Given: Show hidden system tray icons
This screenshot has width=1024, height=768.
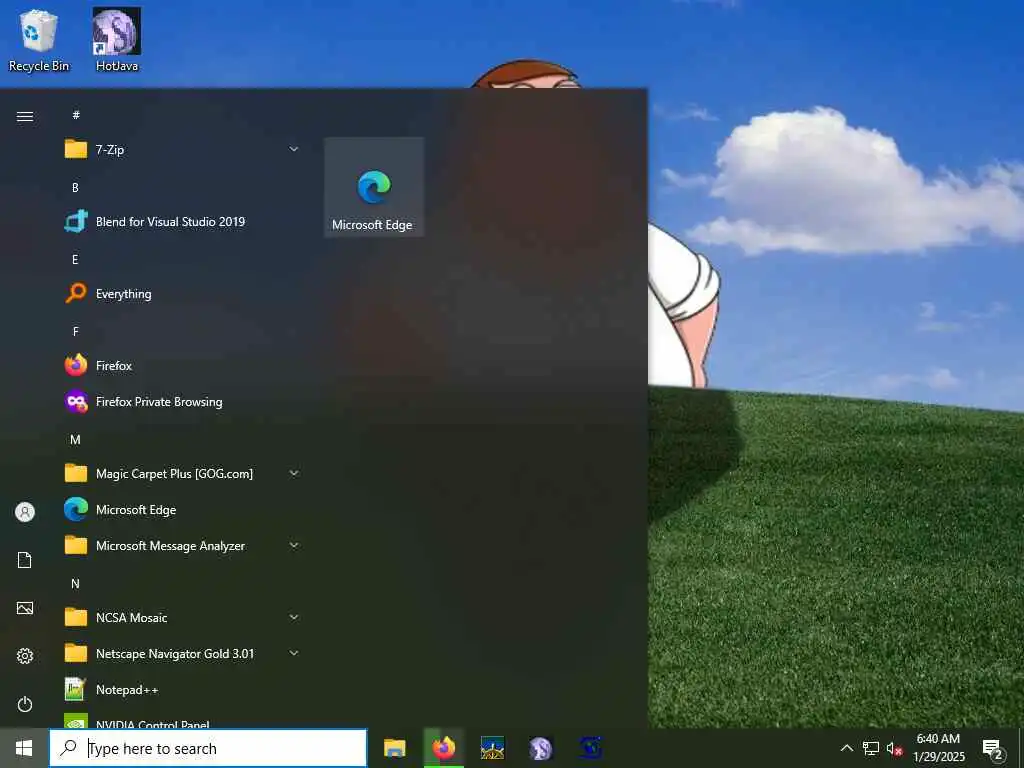Looking at the screenshot, I should (x=846, y=748).
